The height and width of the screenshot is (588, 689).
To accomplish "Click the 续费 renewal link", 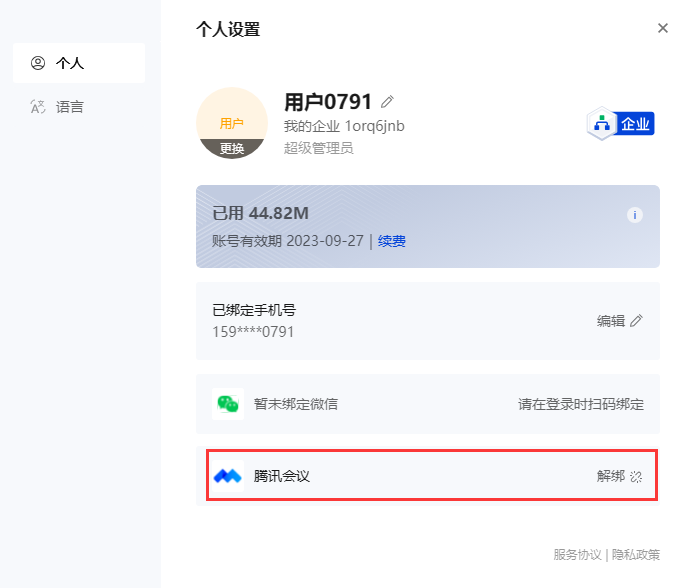I will point(392,241).
